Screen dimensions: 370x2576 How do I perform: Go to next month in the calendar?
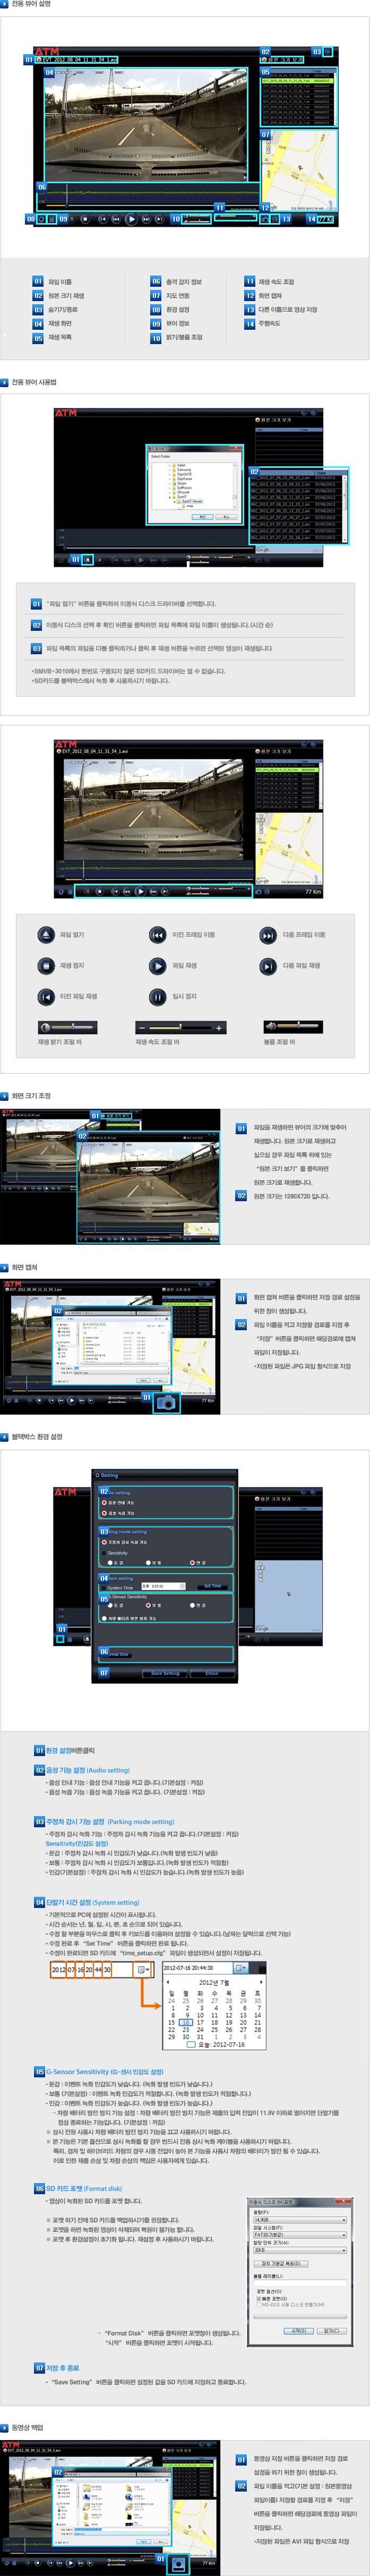[x=261, y=1982]
